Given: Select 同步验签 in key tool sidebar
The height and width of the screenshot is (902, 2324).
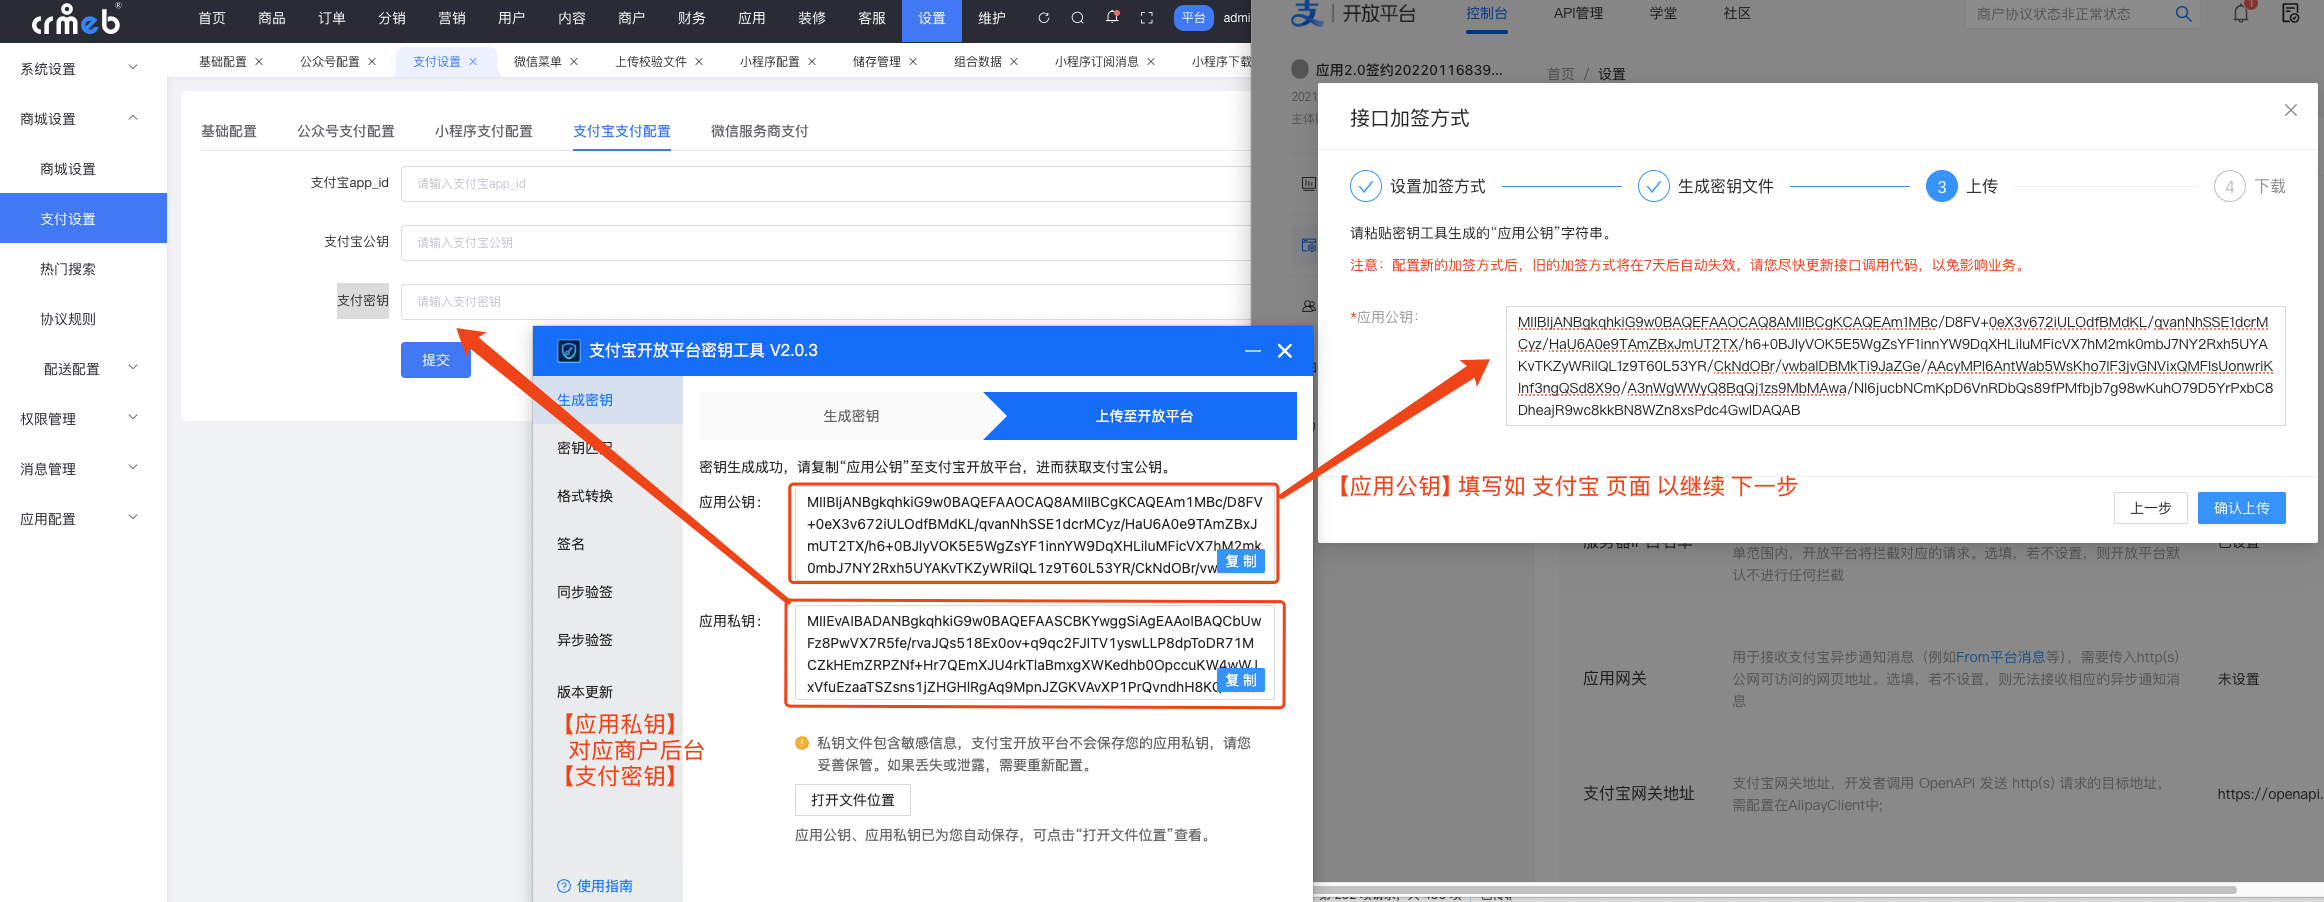Looking at the screenshot, I should click(585, 592).
